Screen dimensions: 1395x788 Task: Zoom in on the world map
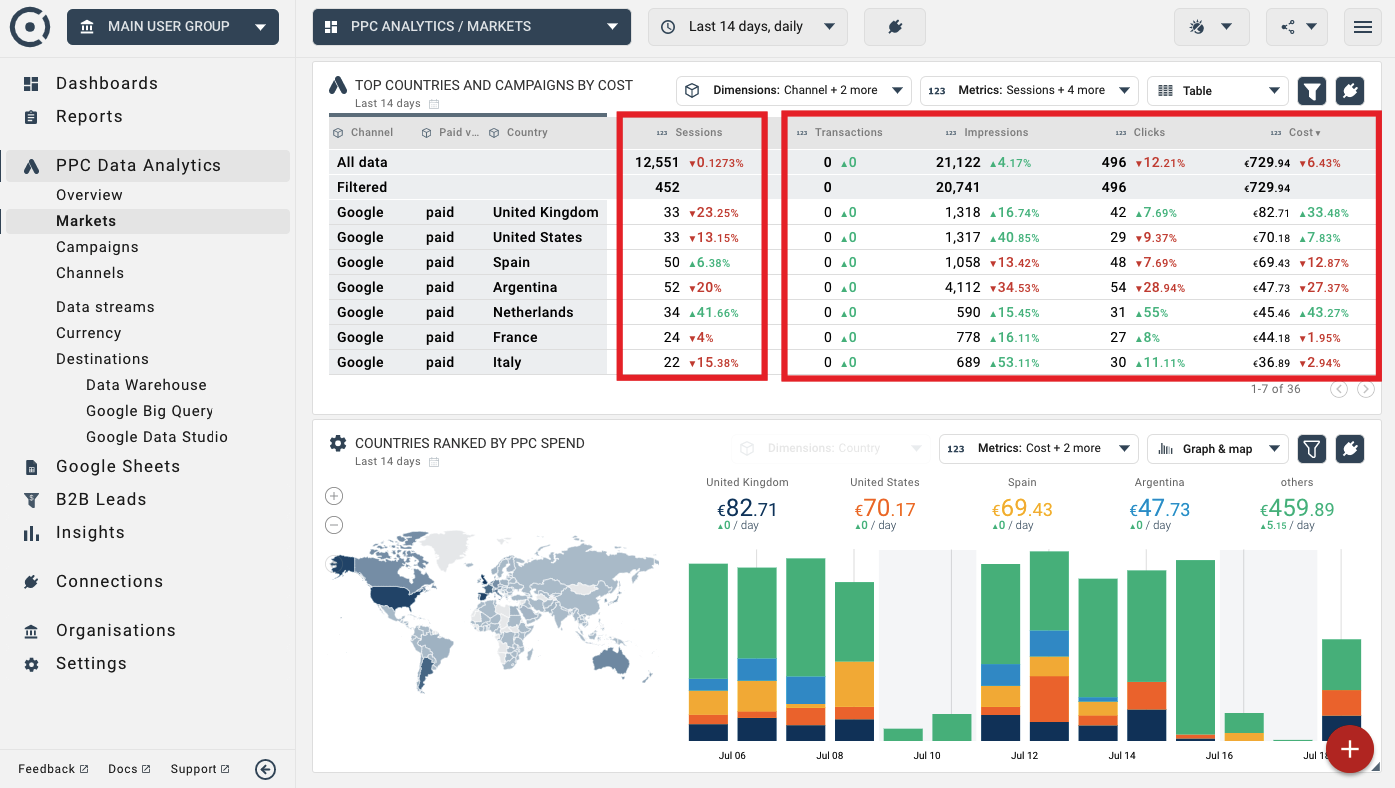tap(334, 496)
